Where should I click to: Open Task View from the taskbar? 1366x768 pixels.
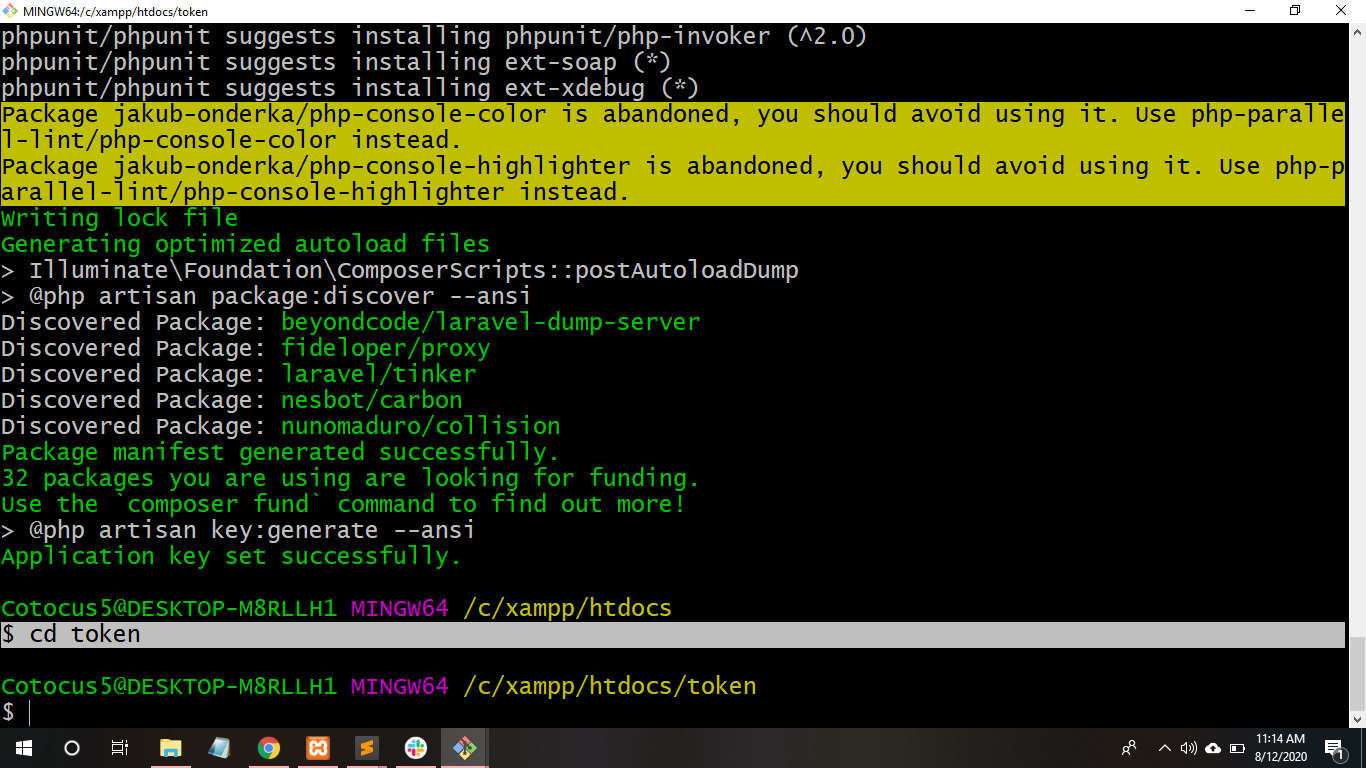pos(119,747)
